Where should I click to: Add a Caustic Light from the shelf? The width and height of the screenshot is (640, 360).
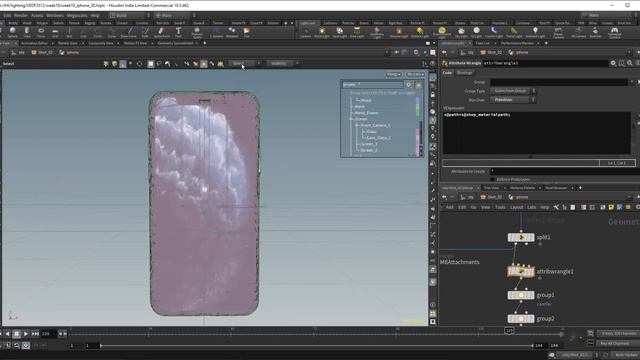click(494, 32)
